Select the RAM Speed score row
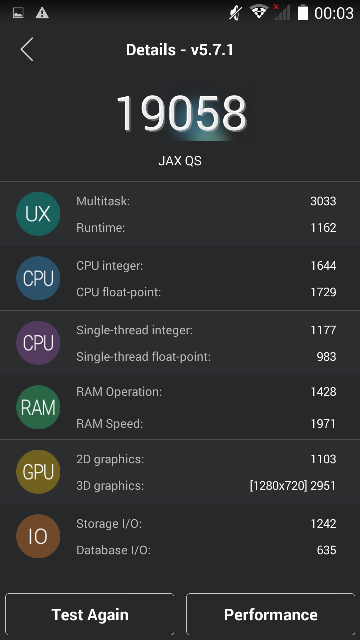This screenshot has width=360, height=640. point(206,424)
